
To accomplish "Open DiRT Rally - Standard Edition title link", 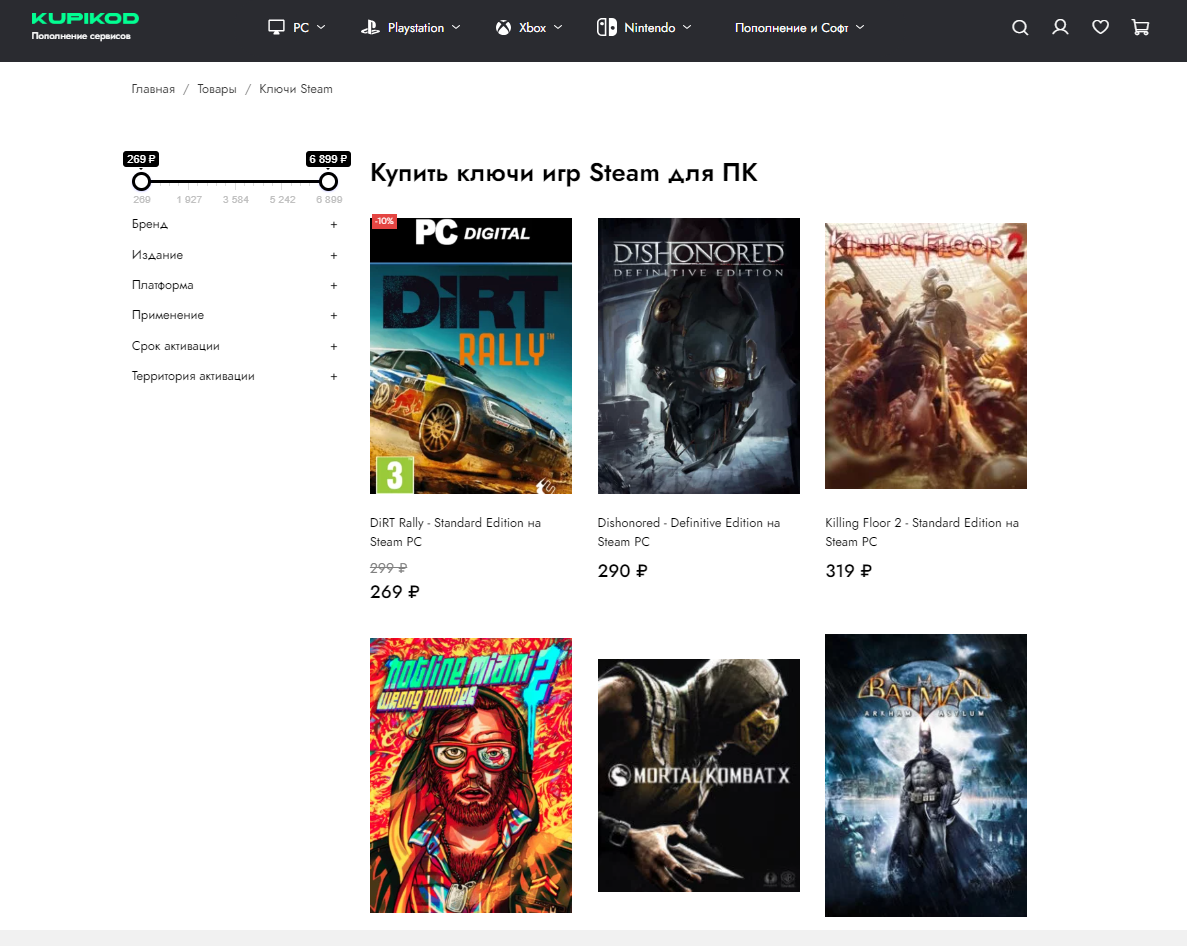I will [x=455, y=532].
